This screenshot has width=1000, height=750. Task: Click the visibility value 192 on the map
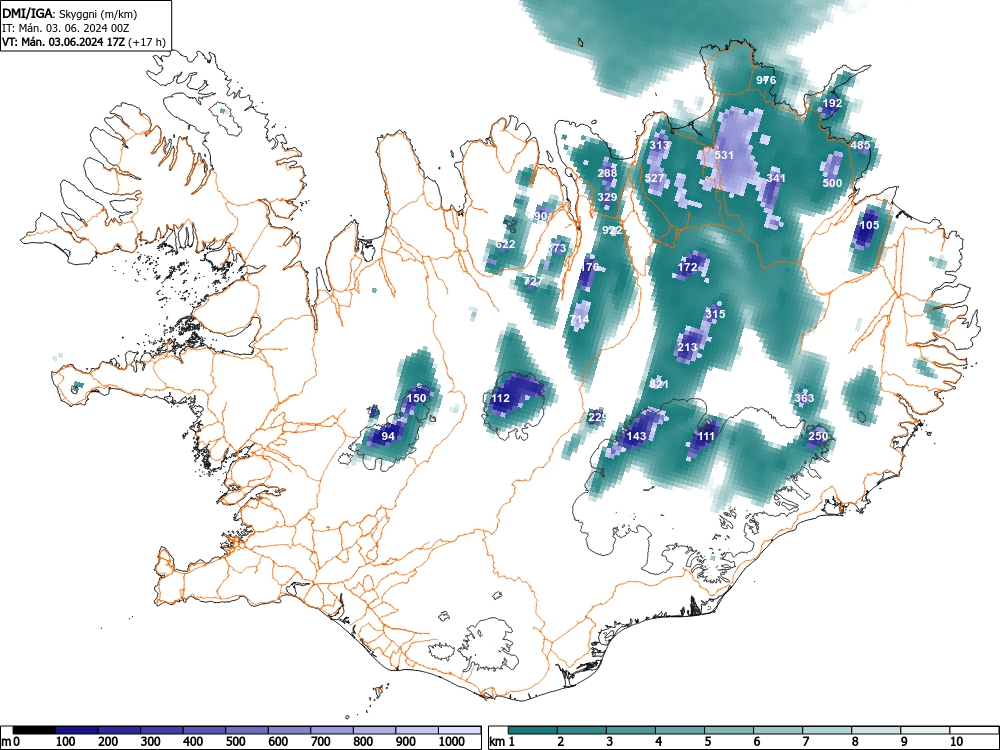click(832, 103)
